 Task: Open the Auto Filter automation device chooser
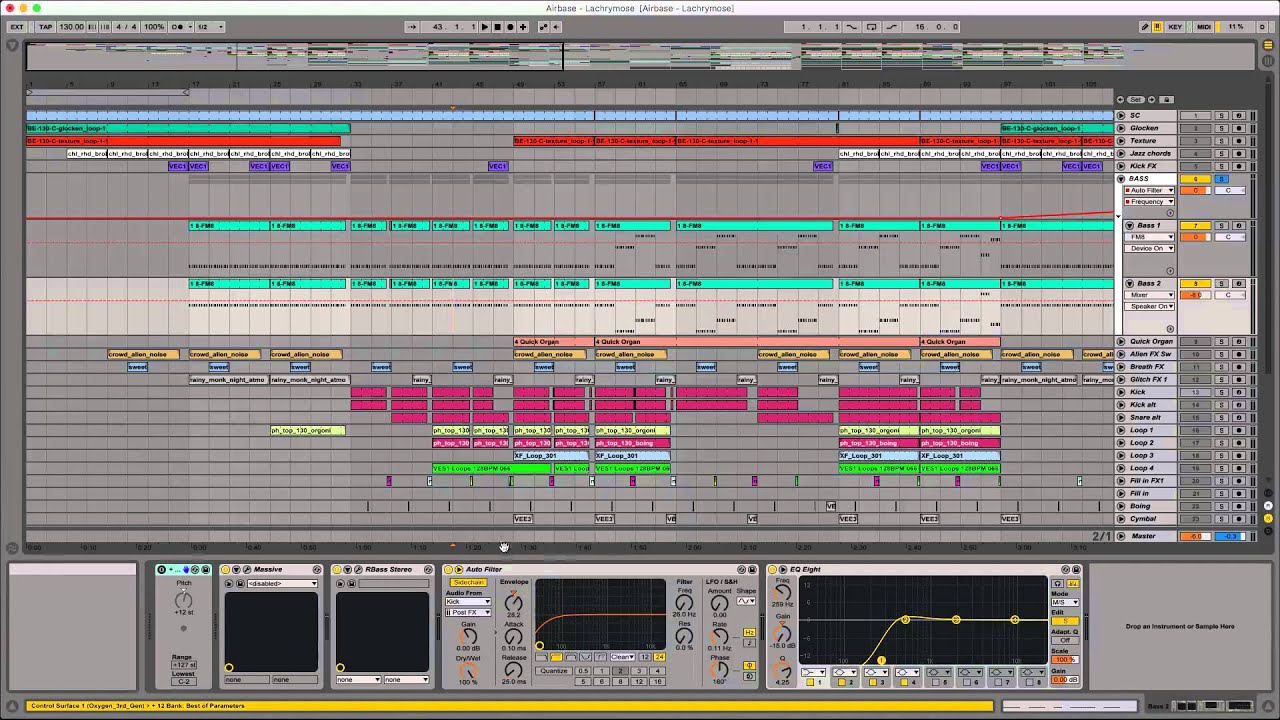coord(1149,190)
